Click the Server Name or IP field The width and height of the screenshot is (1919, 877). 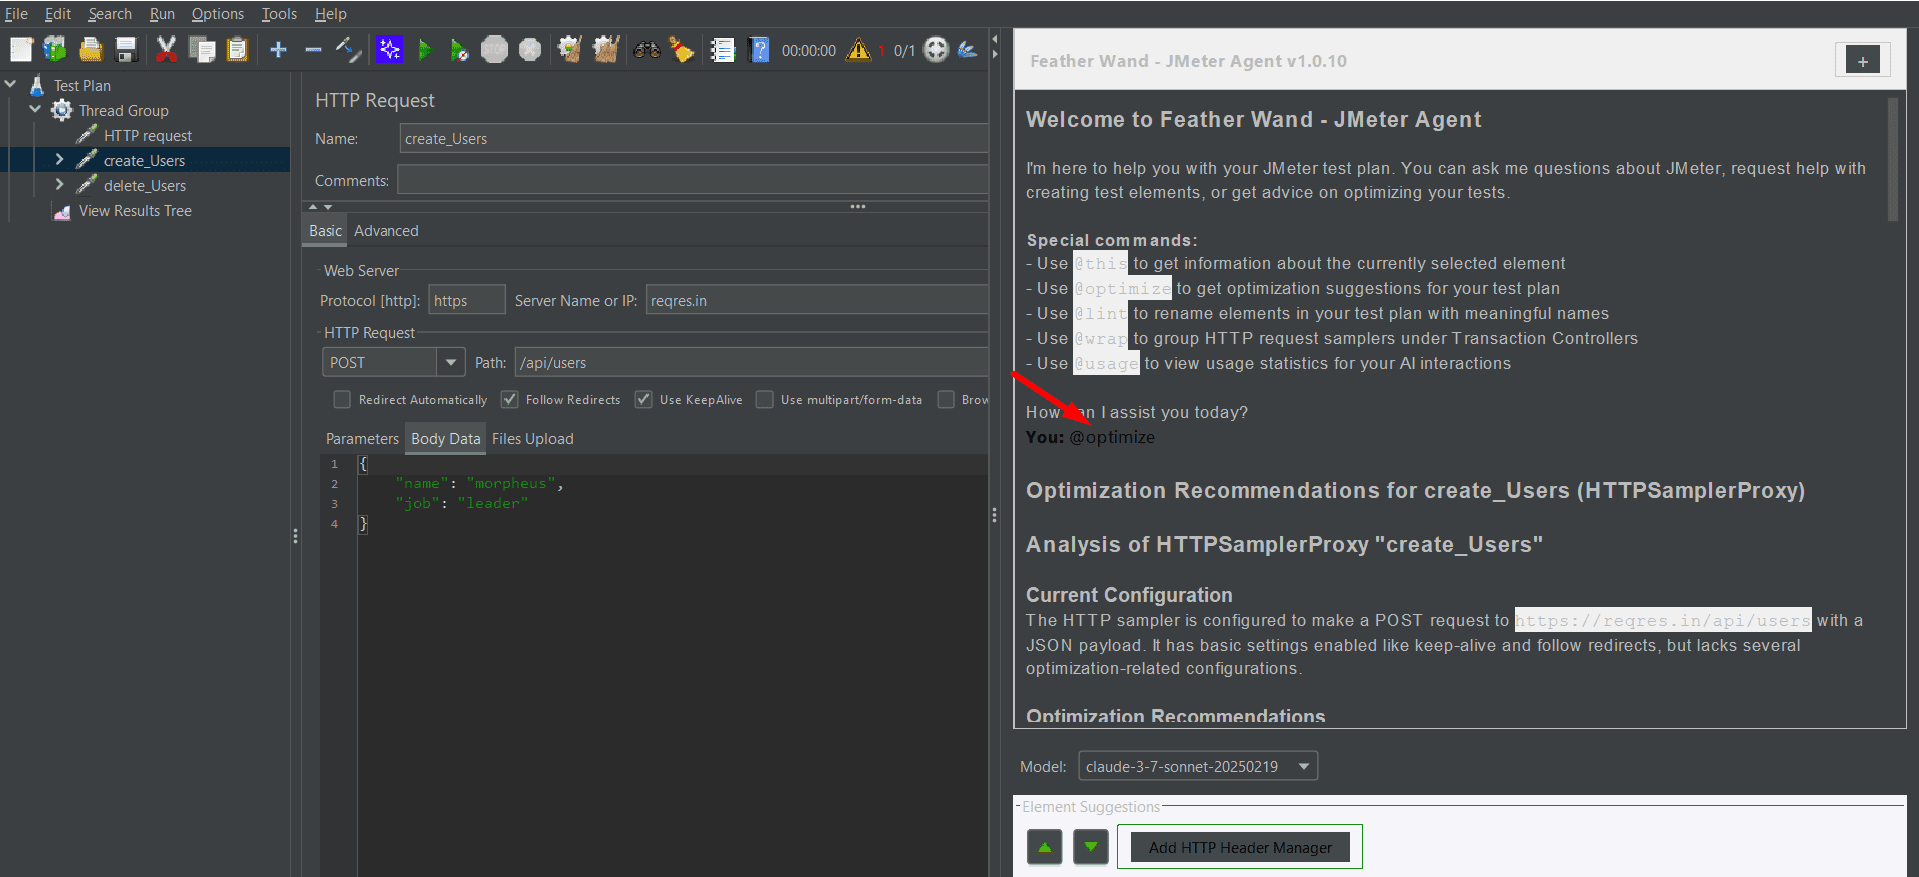(x=815, y=300)
